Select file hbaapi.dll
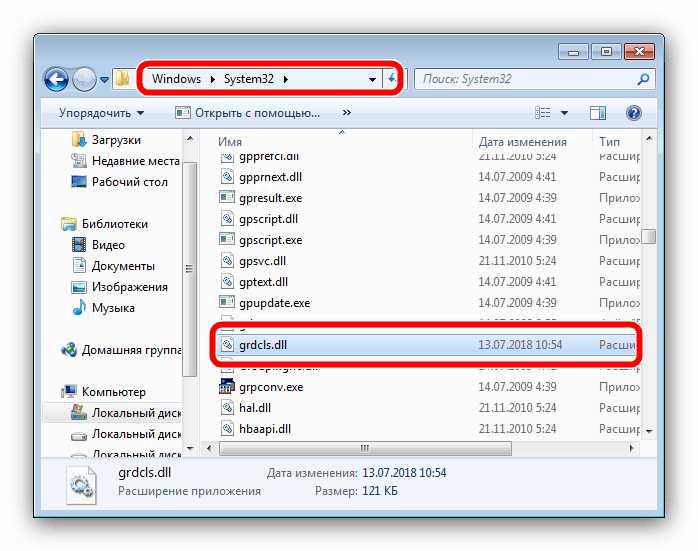Viewport: 698px width, 551px height. click(427, 429)
